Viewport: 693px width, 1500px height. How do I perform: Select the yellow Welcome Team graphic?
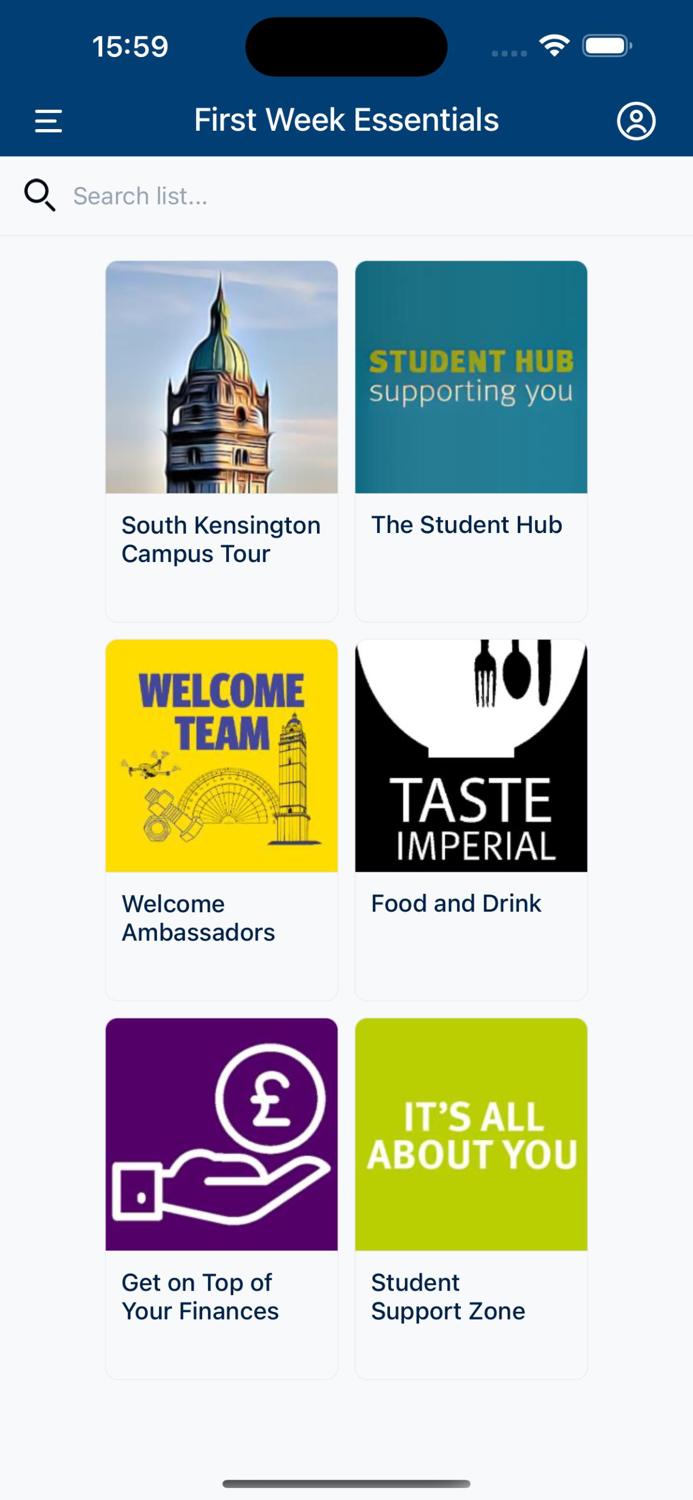(221, 756)
